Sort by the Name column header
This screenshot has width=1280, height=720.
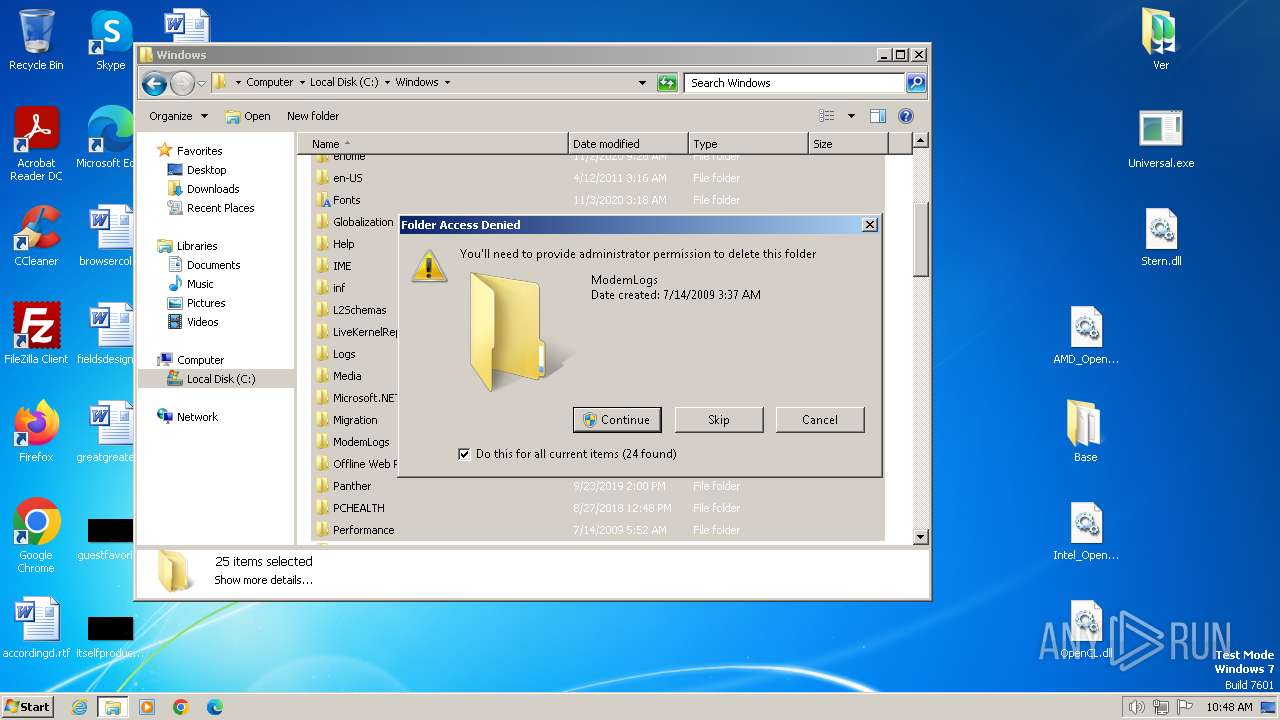(435, 144)
